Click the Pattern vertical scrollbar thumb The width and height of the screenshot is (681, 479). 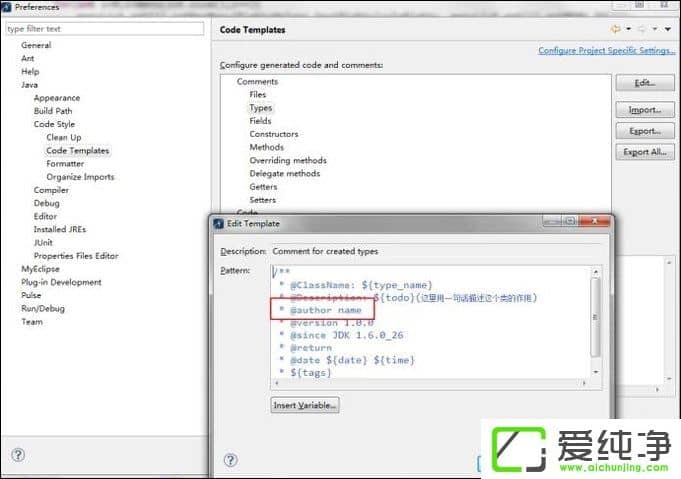(x=595, y=317)
